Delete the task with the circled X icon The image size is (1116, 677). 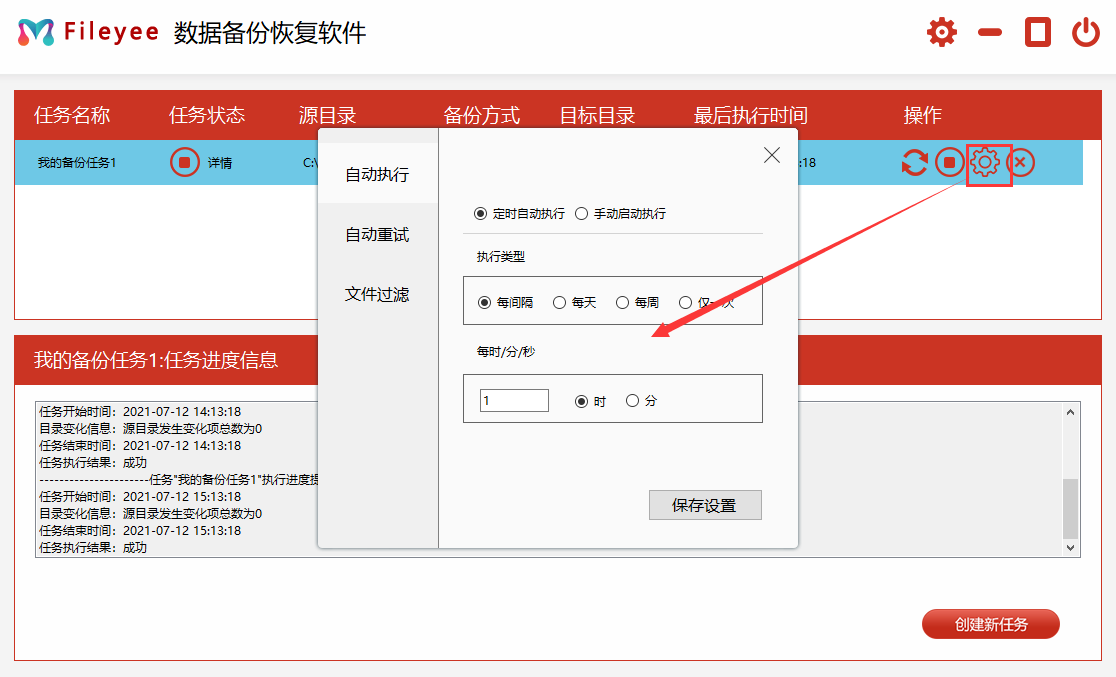pos(1022,162)
